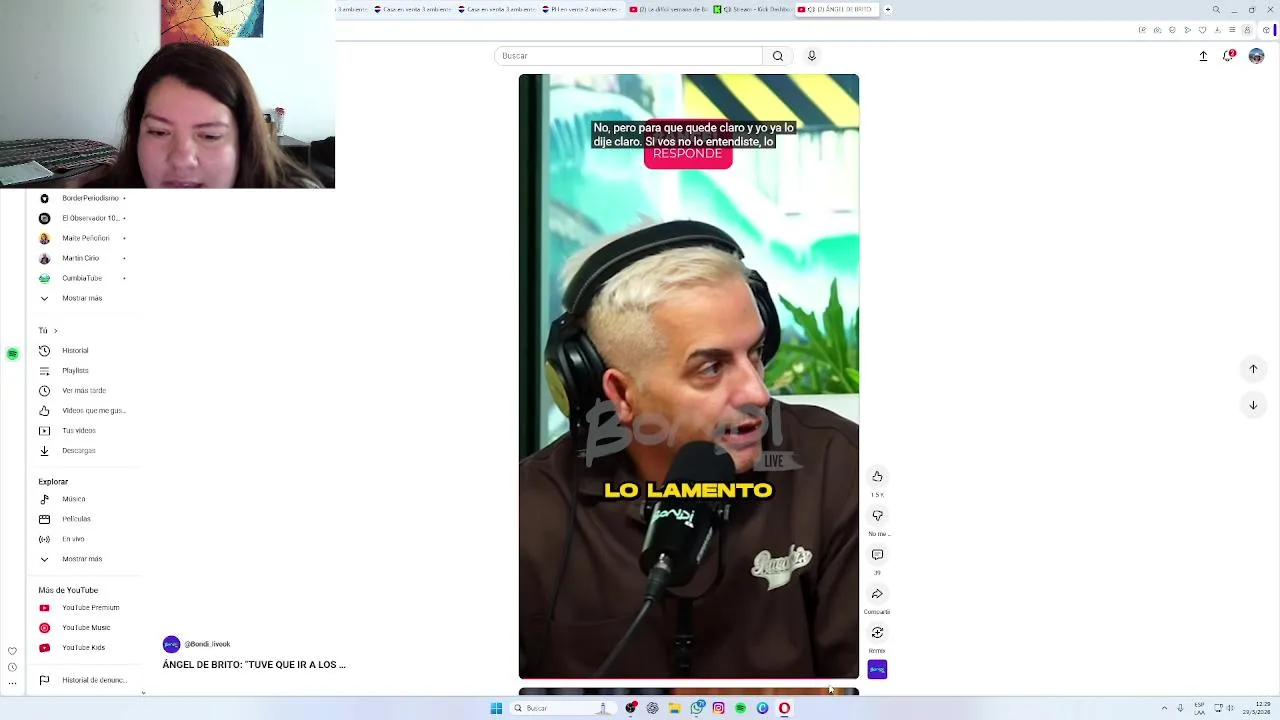Open the comments on this Short
1280x720 pixels.
point(877,554)
